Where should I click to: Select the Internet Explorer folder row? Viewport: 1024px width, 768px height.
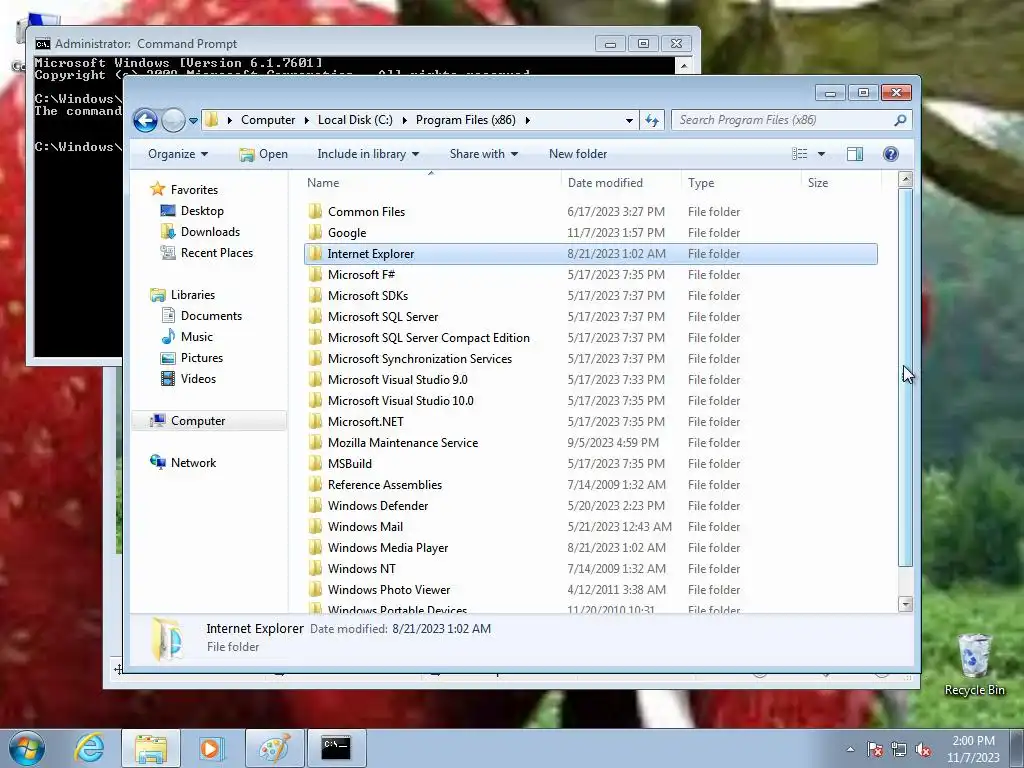590,254
